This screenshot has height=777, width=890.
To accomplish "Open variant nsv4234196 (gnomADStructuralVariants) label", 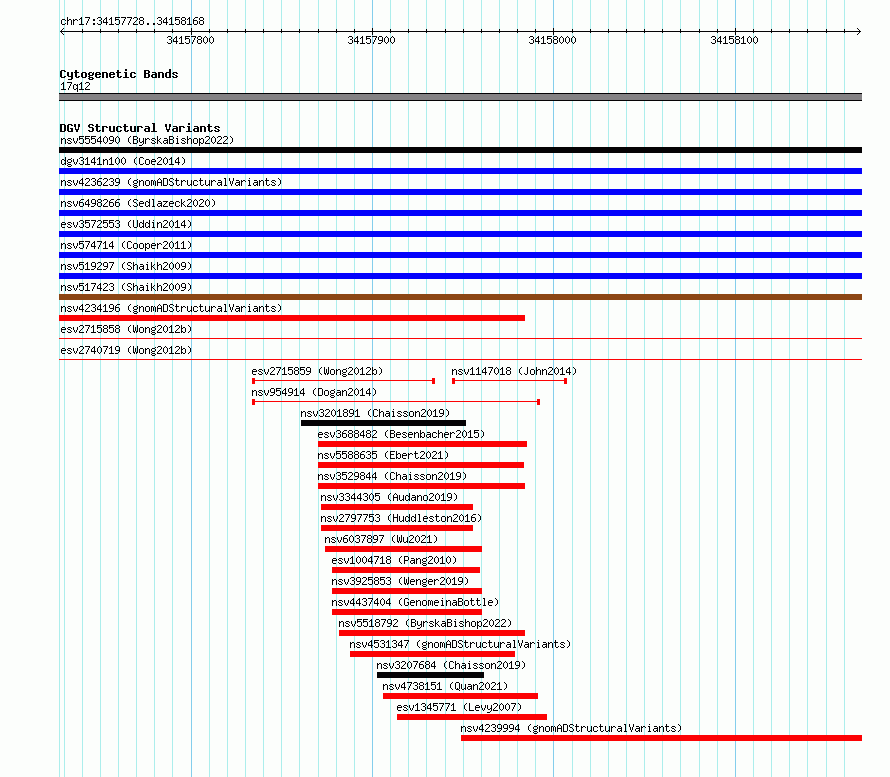I will coord(171,308).
